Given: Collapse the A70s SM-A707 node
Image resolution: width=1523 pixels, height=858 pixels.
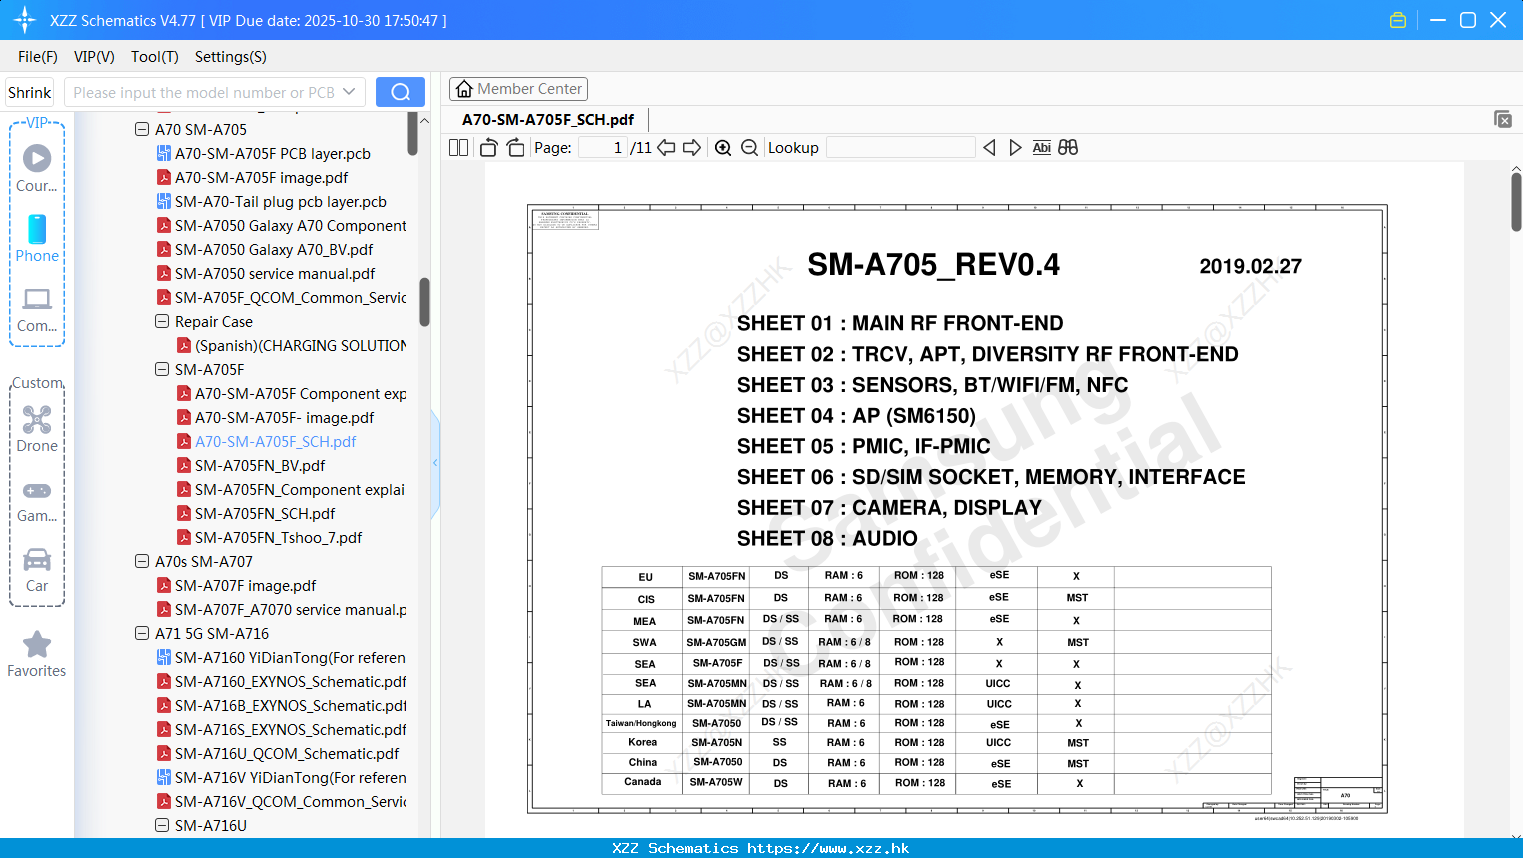Looking at the screenshot, I should tap(142, 561).
